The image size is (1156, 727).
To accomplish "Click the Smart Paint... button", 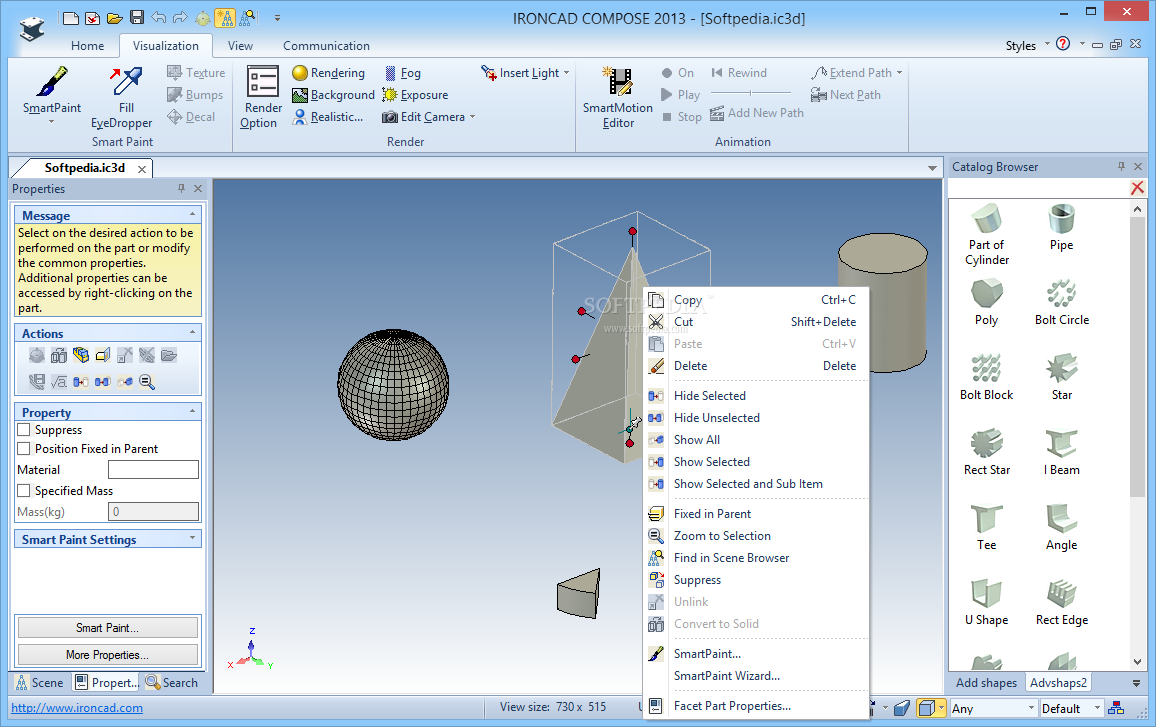I will tap(108, 627).
